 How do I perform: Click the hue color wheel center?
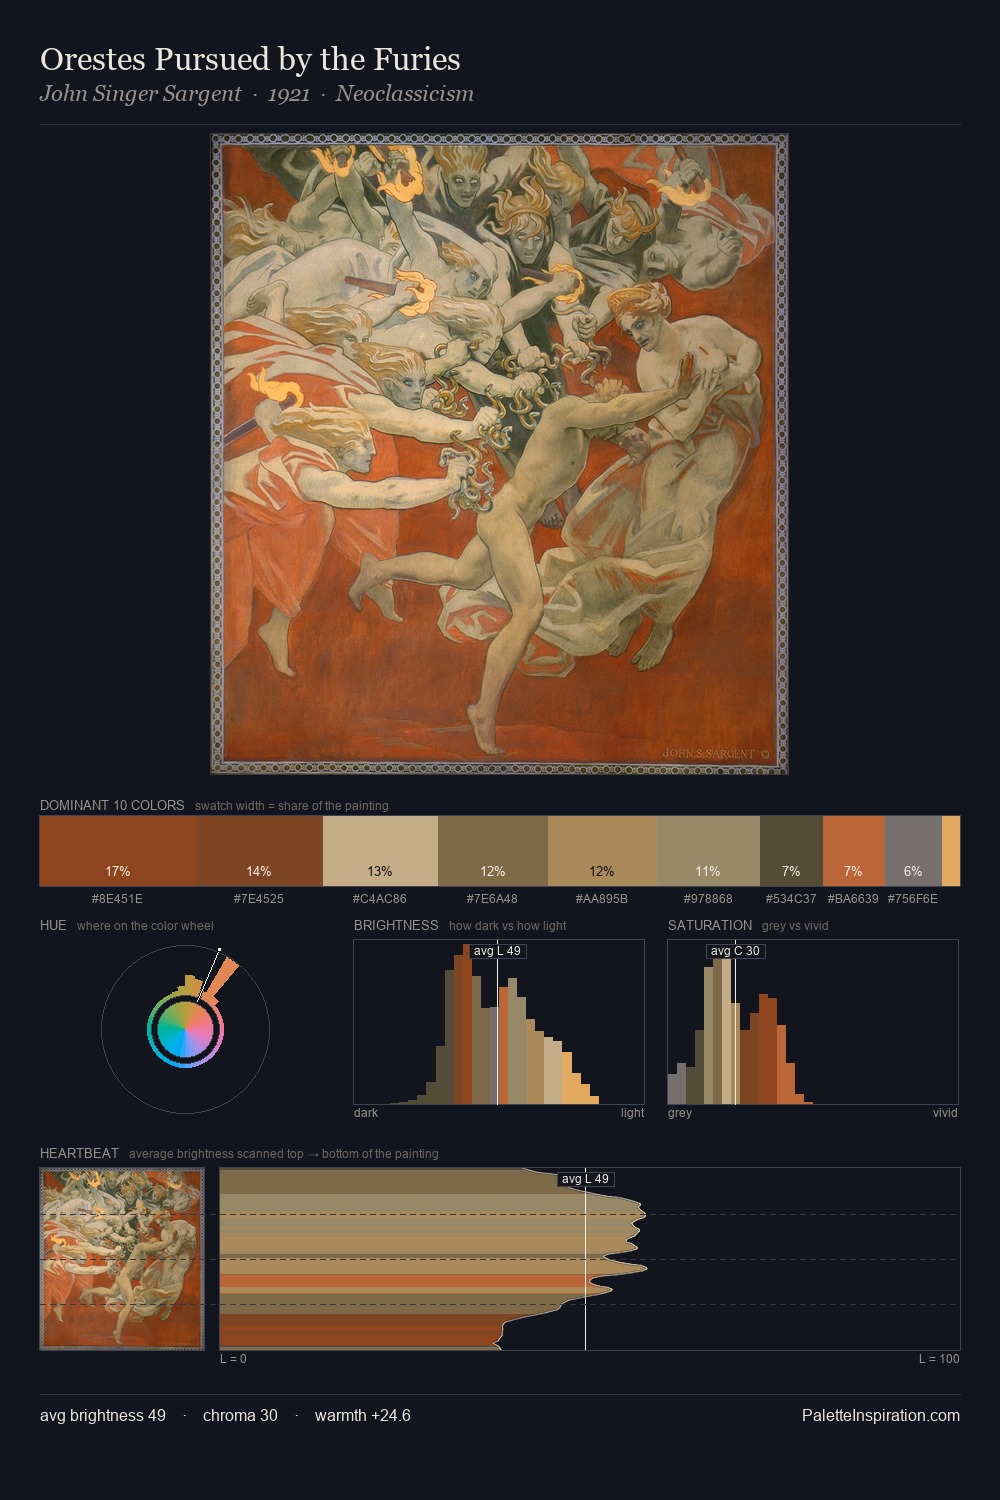[185, 1029]
